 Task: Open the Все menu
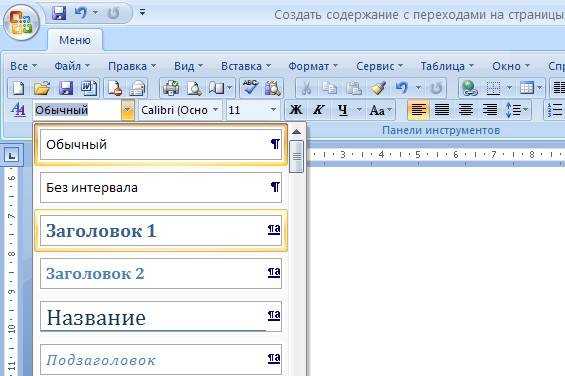(23, 66)
